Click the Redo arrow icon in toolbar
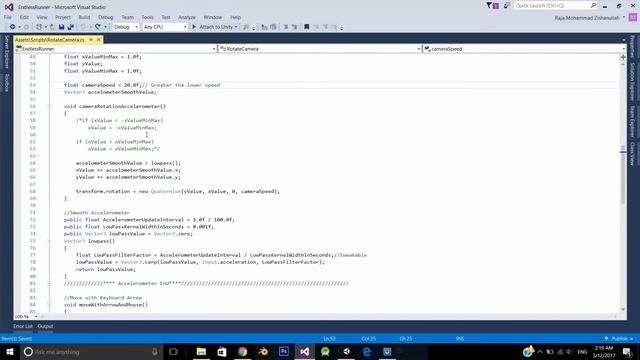640x360 pixels. pyautogui.click(x=98, y=27)
